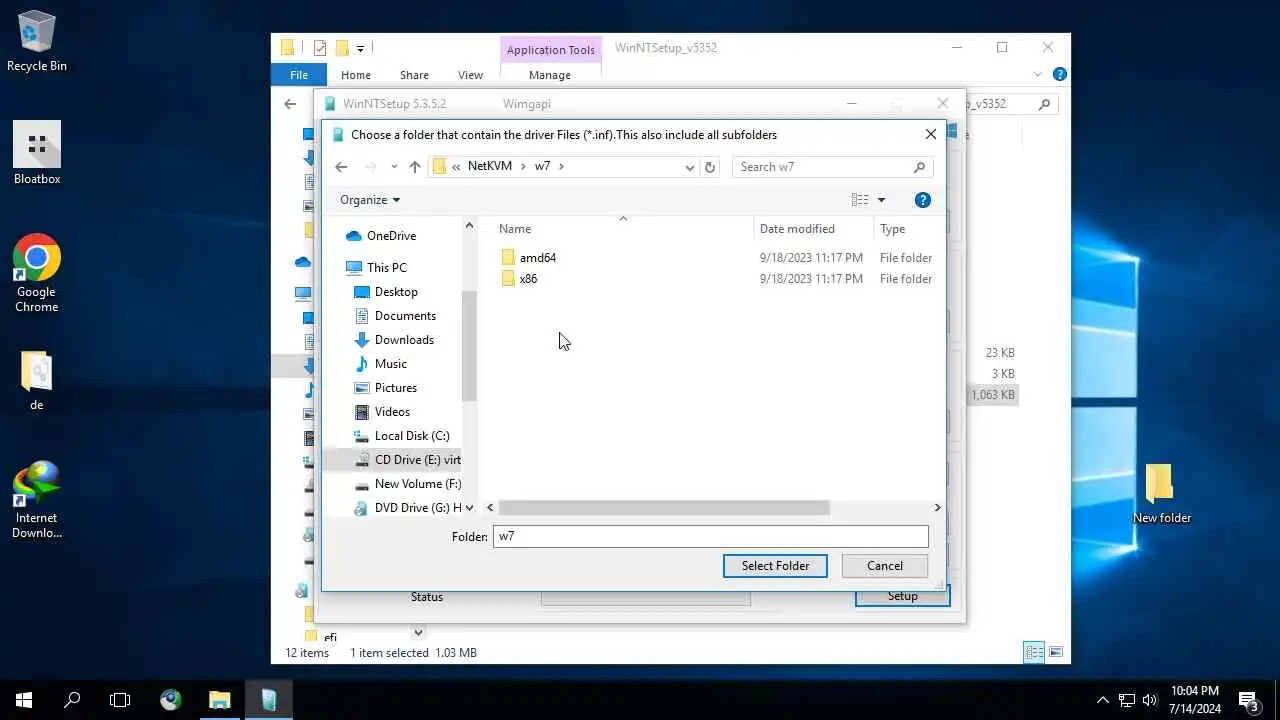
Task: Expand the hidden path chevrons before NetKVM
Action: click(x=456, y=167)
